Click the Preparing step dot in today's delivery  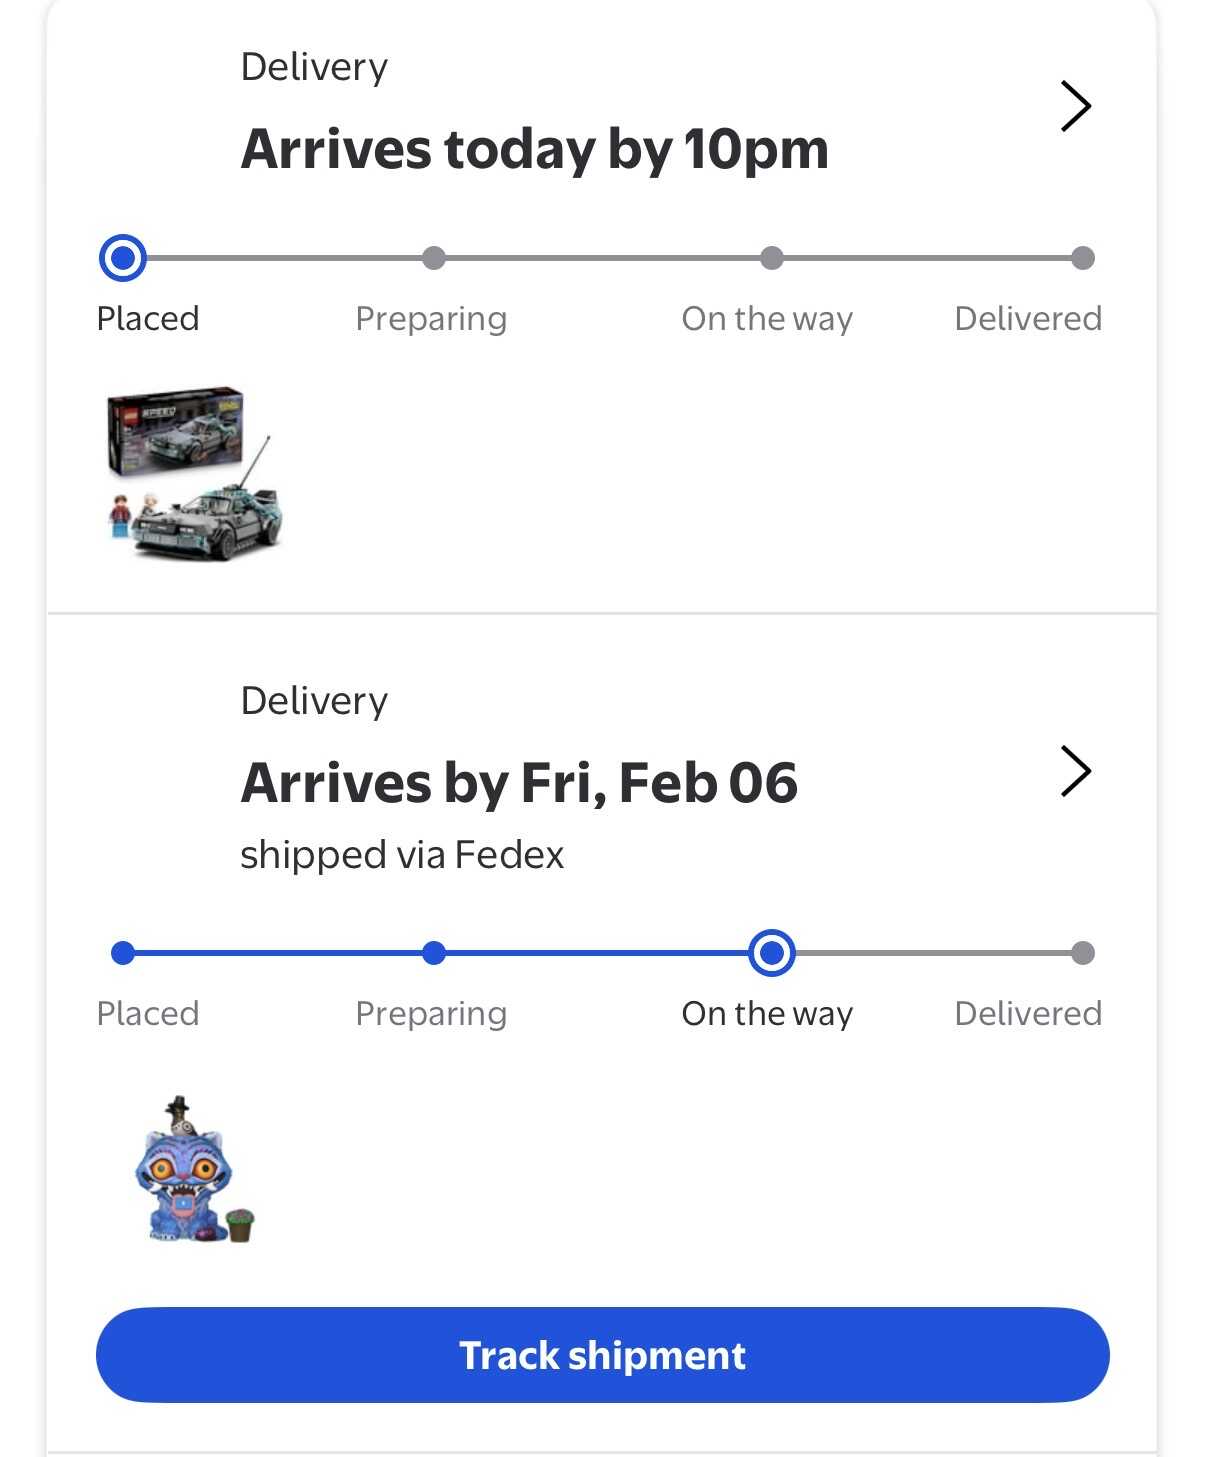433,258
